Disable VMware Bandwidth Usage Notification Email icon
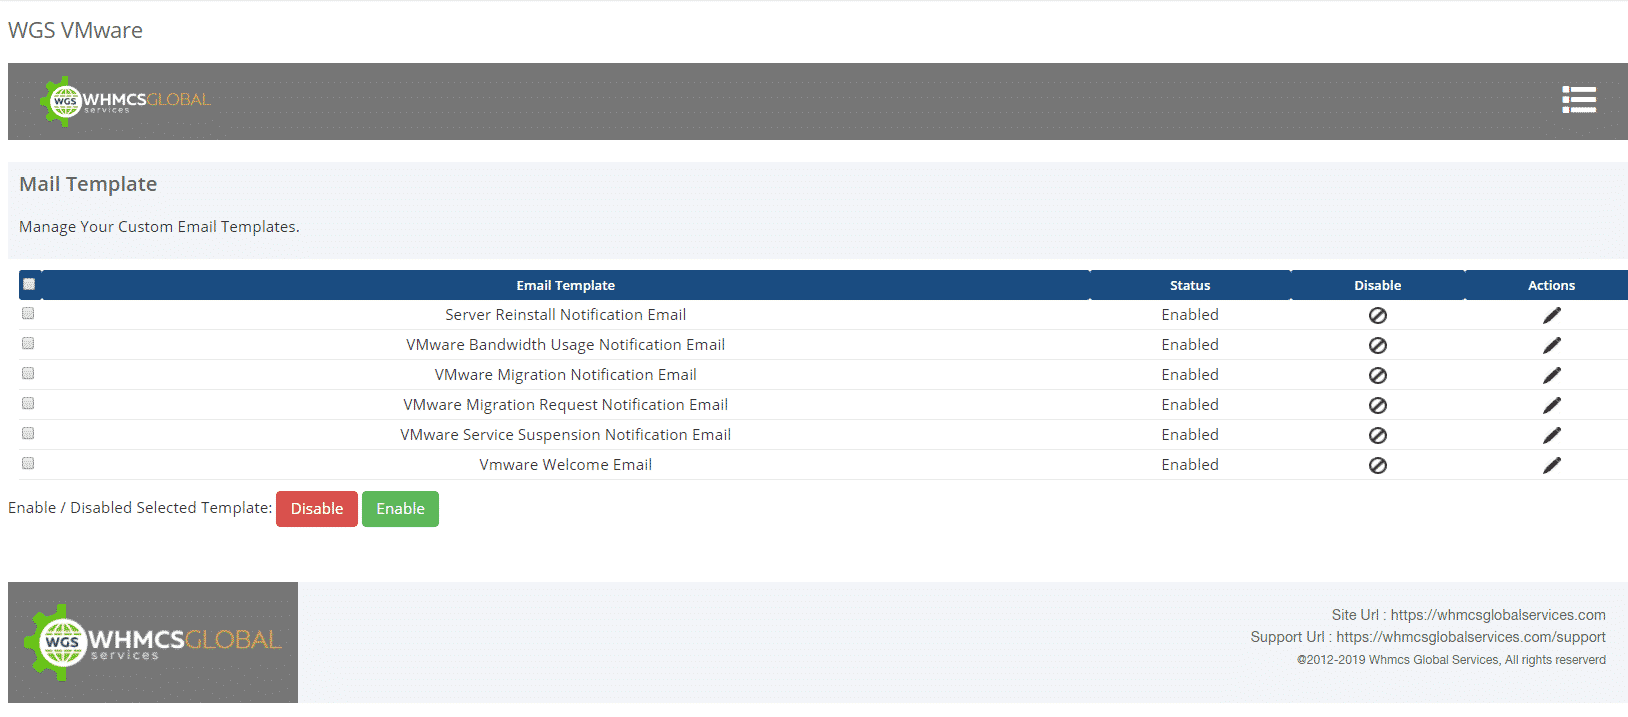Viewport: 1628px width, 717px height. (x=1377, y=345)
